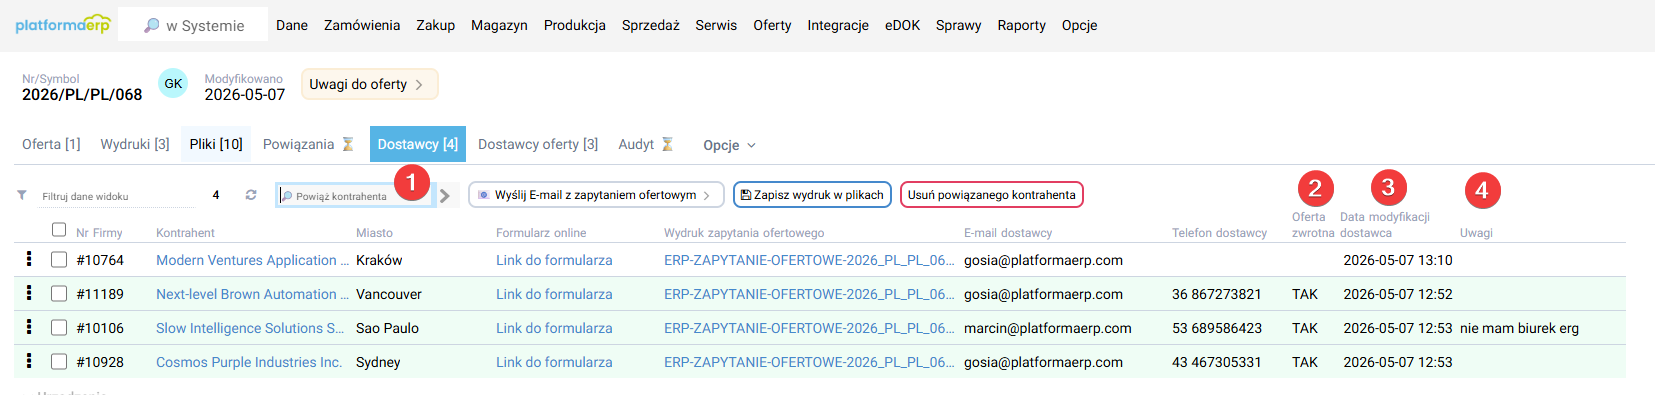Switch to Dostawcy oferty [3] tab
Image resolution: width=1655 pixels, height=395 pixels.
point(538,144)
